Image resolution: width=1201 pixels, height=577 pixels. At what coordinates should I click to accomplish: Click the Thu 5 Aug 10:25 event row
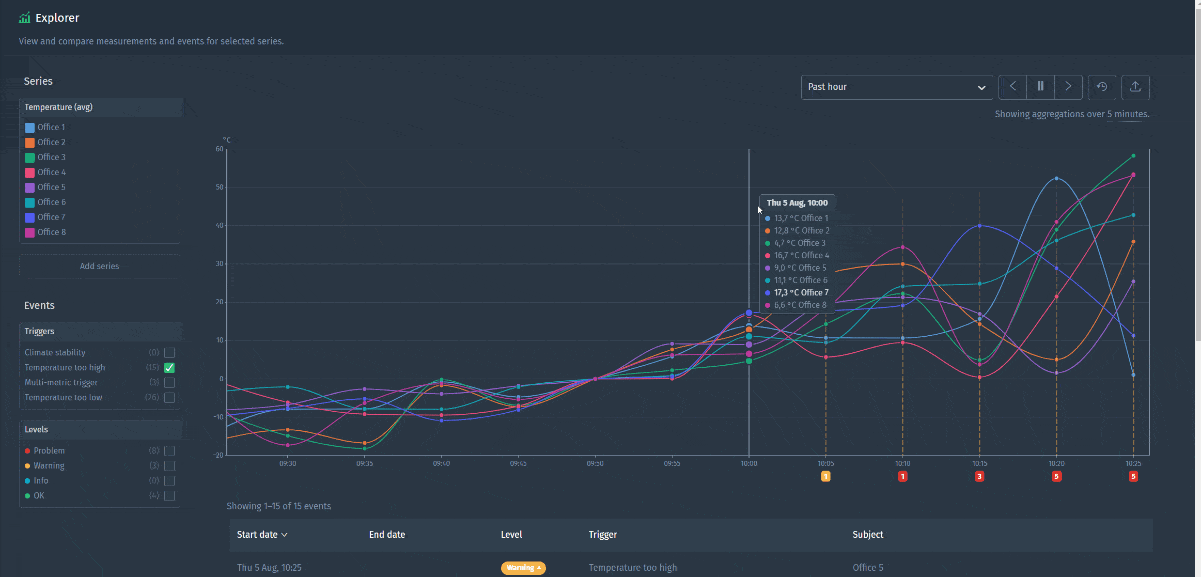click(x=270, y=567)
